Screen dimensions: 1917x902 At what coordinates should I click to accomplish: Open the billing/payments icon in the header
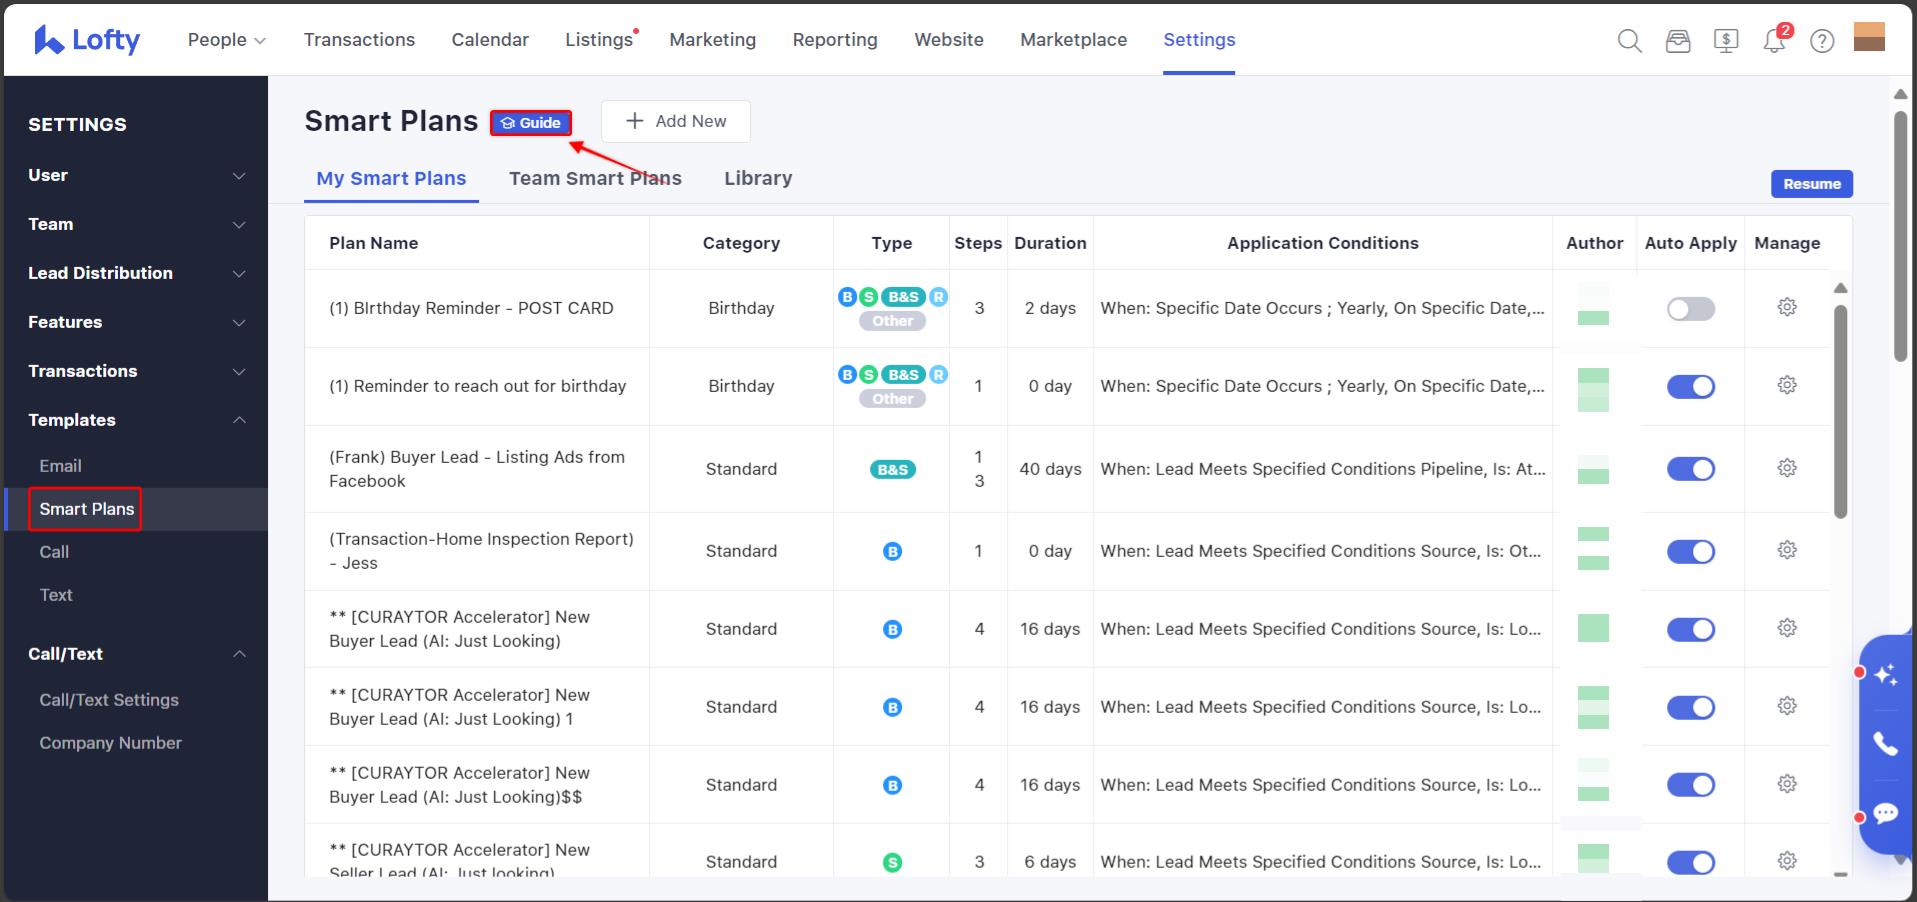point(1725,40)
